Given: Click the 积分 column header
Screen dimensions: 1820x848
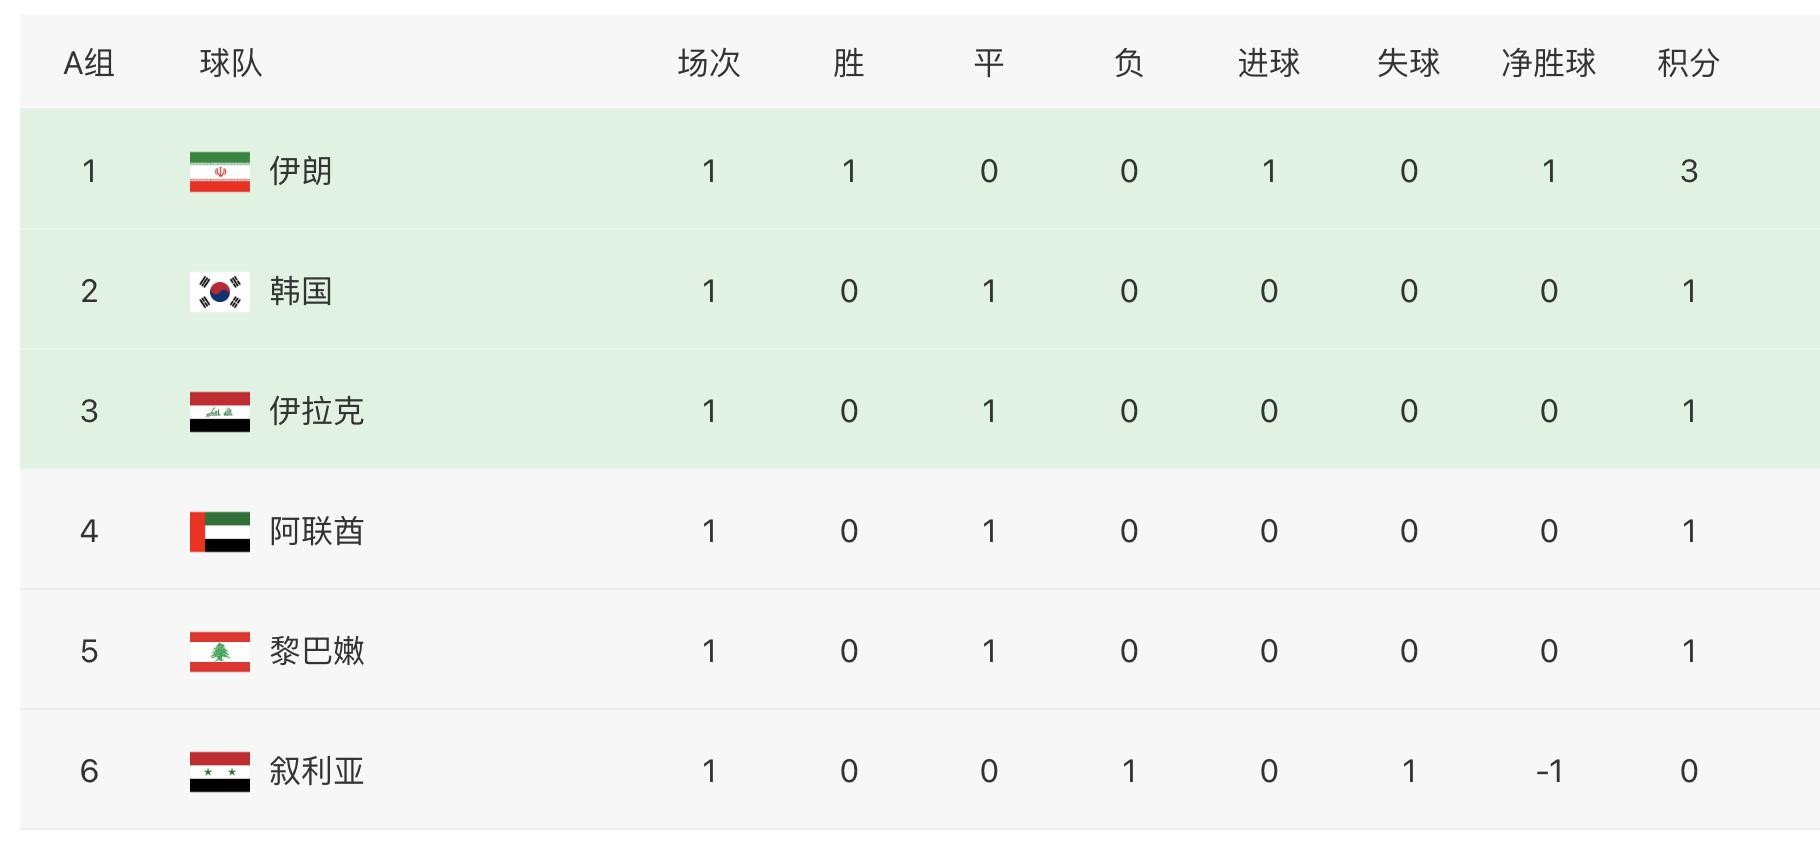Looking at the screenshot, I should 1688,63.
